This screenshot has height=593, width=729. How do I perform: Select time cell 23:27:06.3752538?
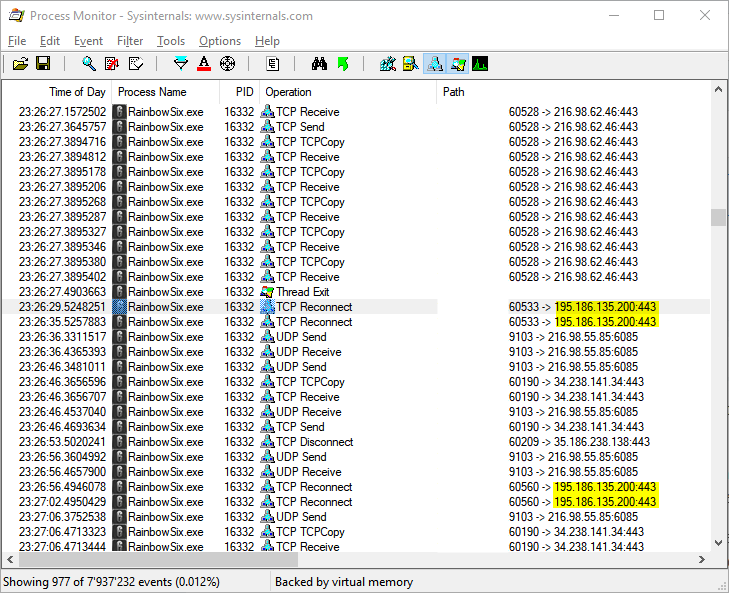[62, 517]
